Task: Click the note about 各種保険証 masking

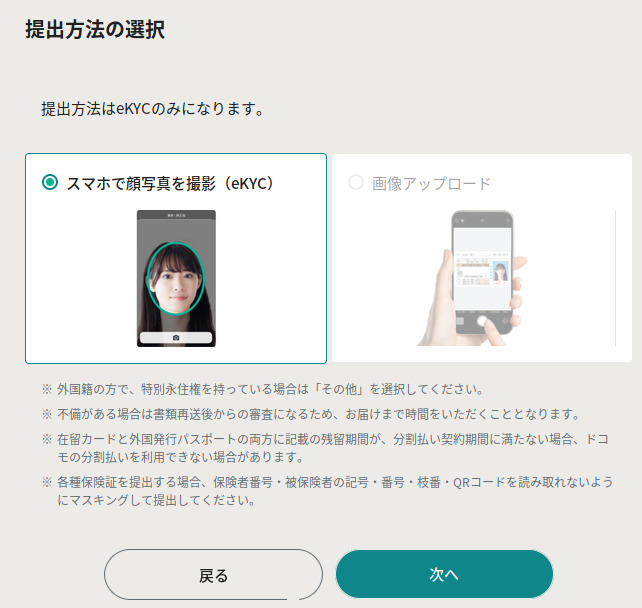Action: [x=328, y=491]
